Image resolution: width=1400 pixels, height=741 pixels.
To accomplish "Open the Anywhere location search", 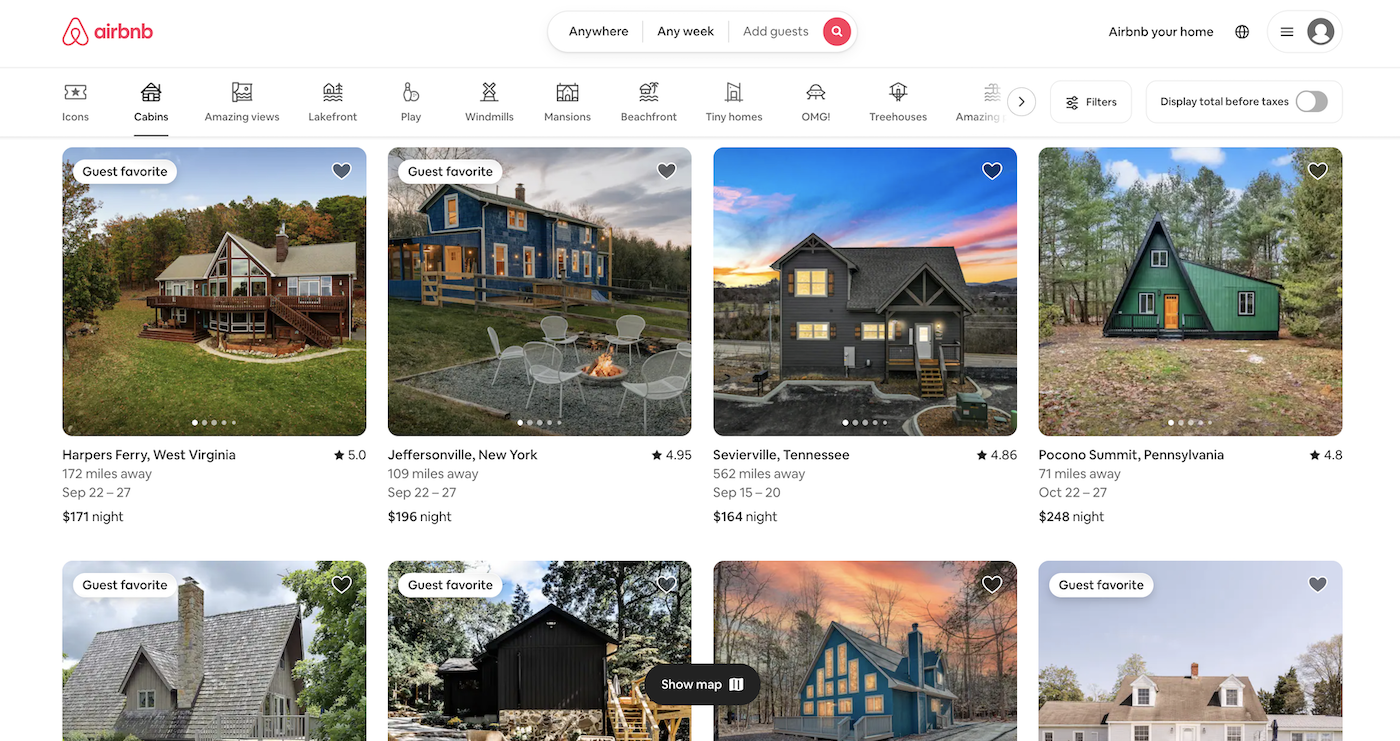I will [x=597, y=31].
